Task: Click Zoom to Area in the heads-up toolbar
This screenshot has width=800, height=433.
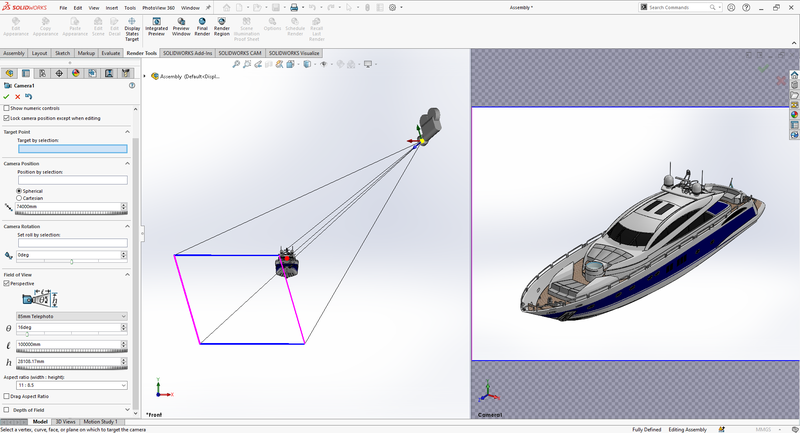Action: 247,64
